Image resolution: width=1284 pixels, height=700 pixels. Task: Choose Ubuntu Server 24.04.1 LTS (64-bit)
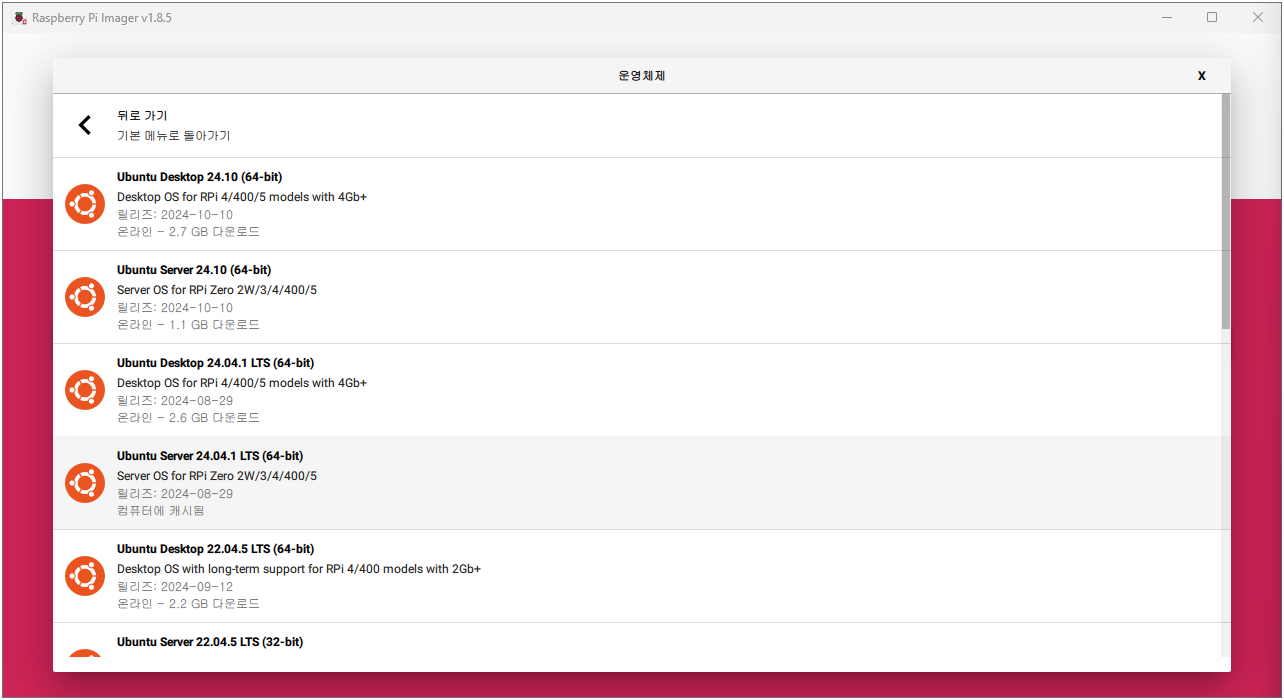pos(637,483)
